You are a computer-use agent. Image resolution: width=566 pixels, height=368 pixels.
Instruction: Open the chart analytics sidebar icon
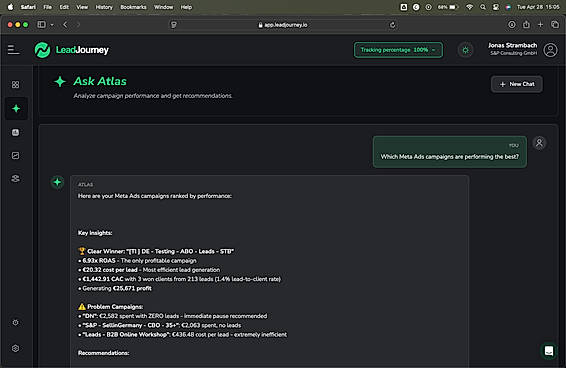tap(16, 156)
